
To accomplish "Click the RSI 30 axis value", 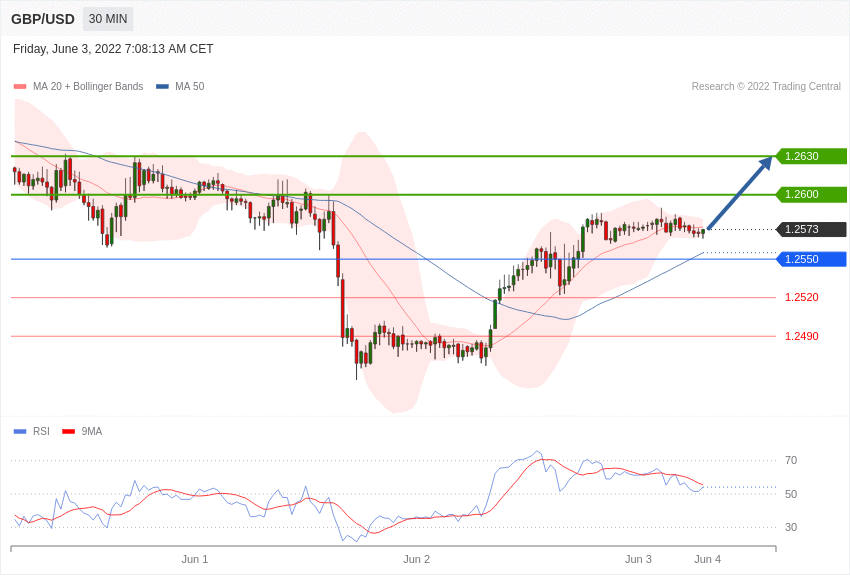I will pyautogui.click(x=791, y=527).
